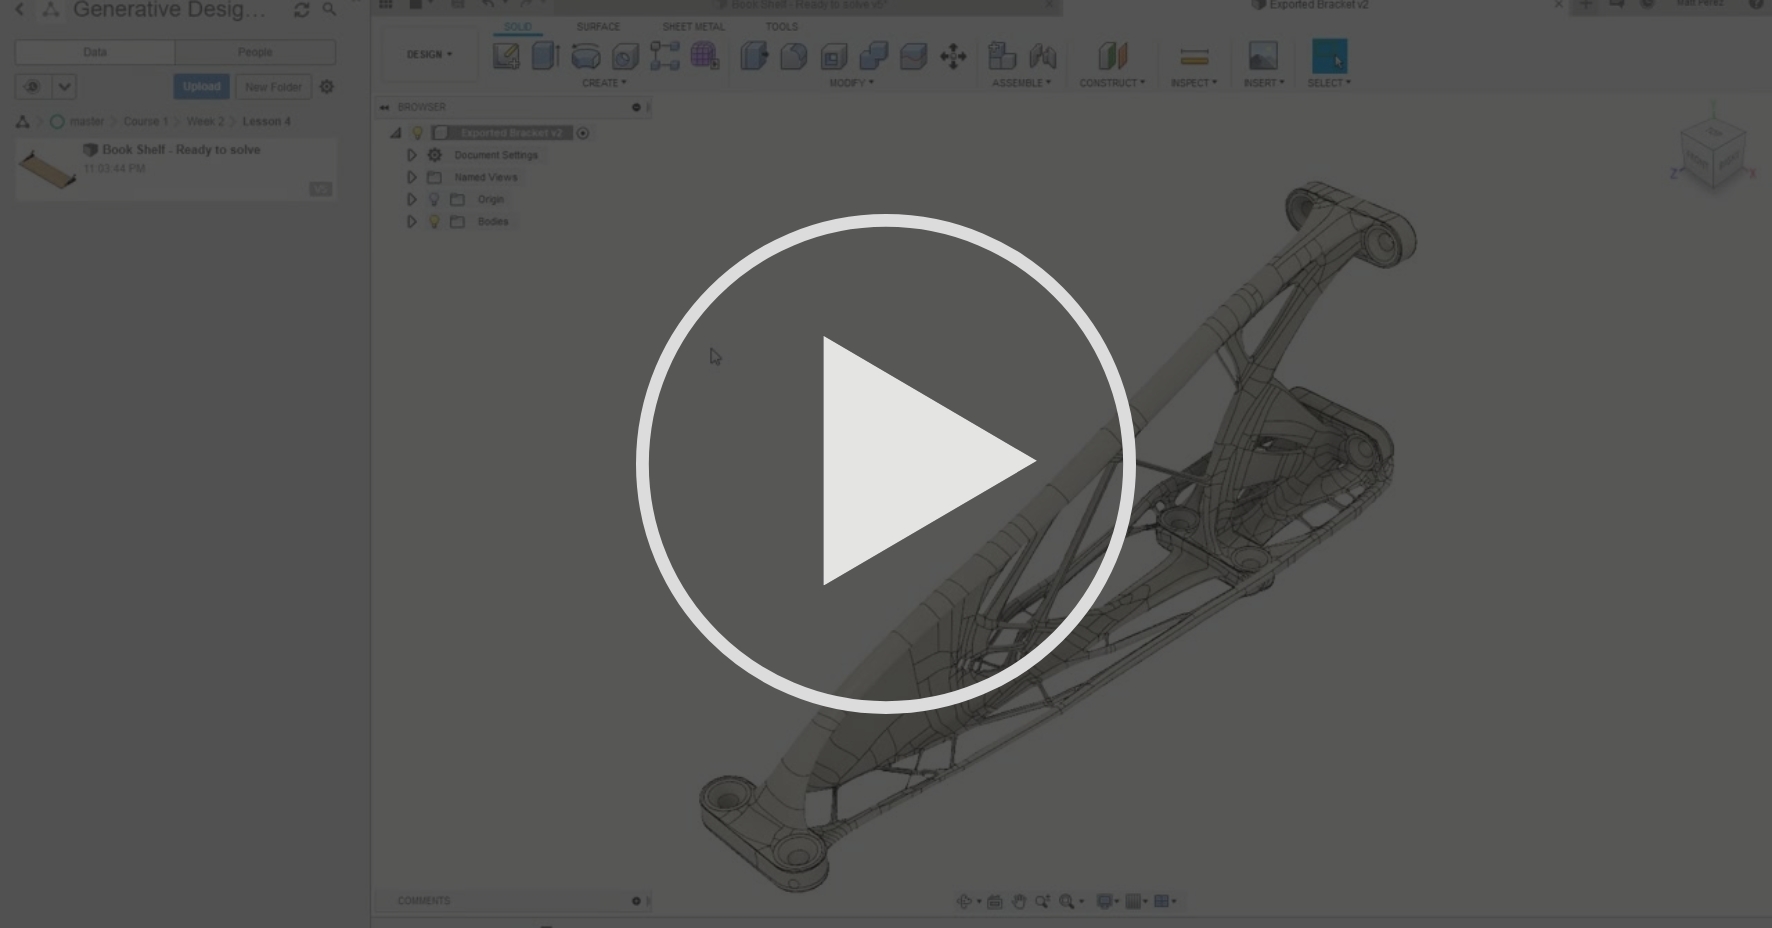Expand the Bodies node
The width and height of the screenshot is (1772, 928).
click(x=411, y=222)
